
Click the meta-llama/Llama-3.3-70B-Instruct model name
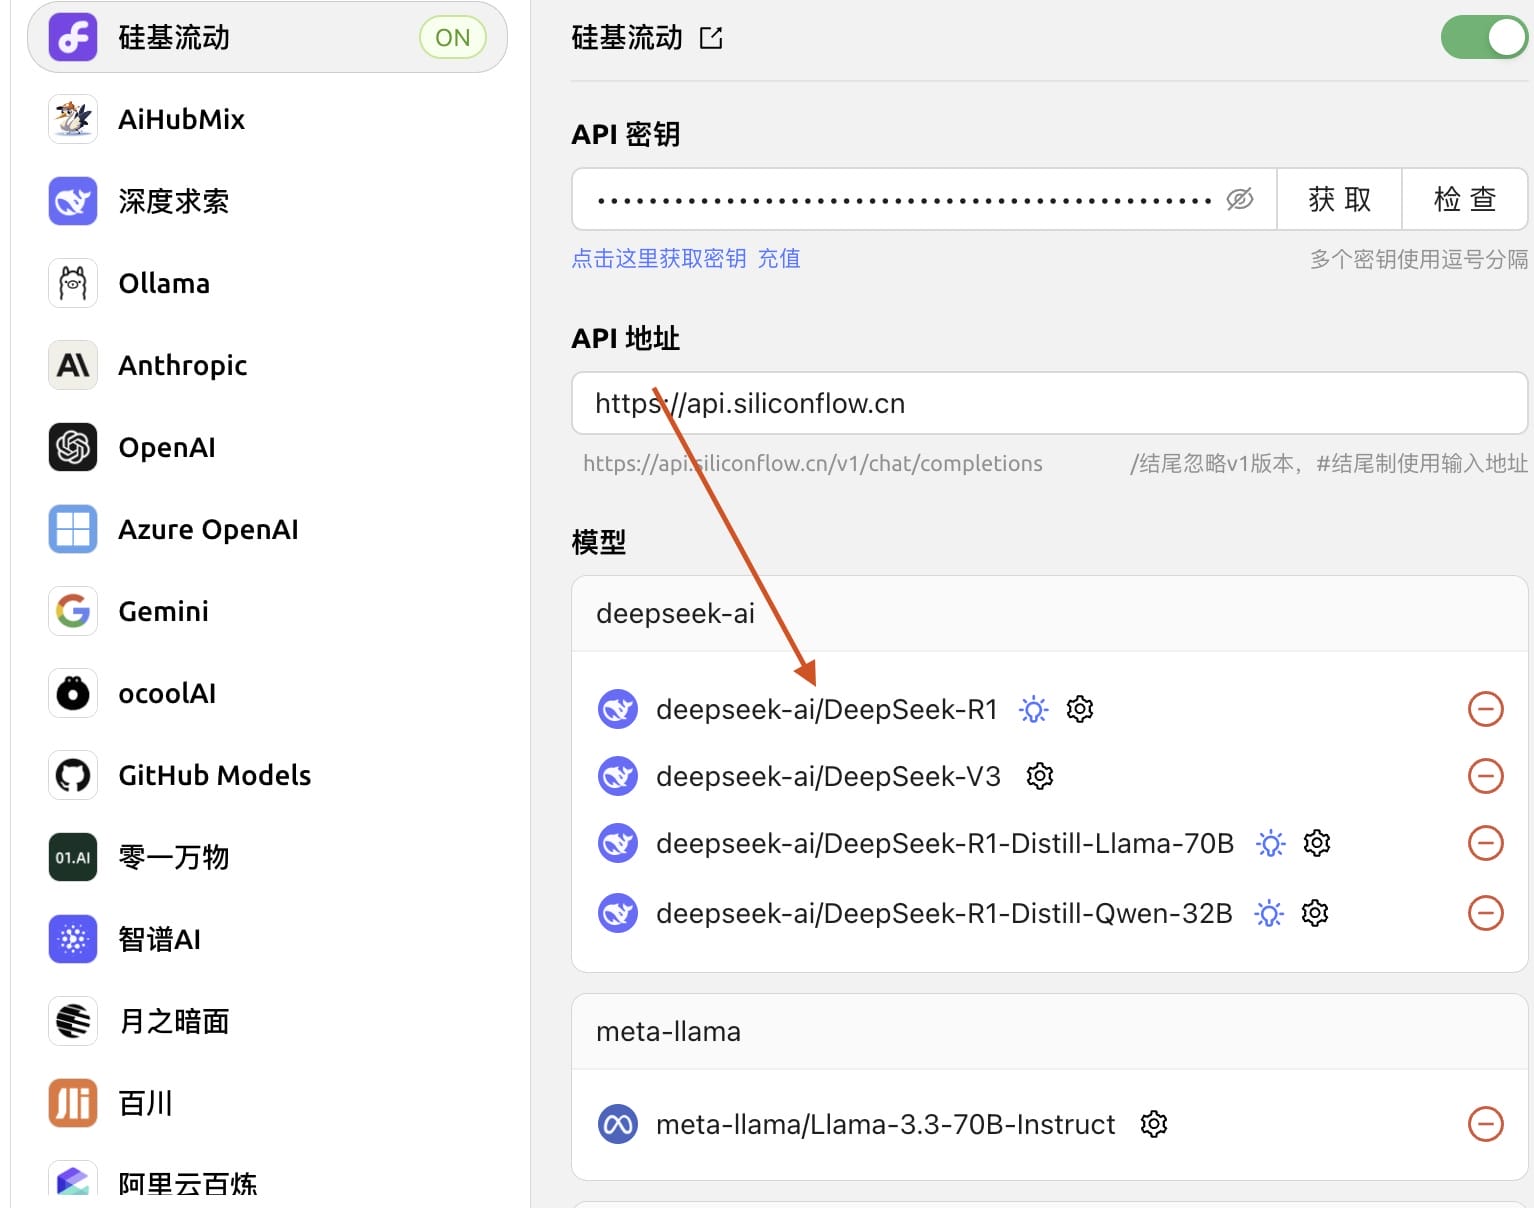click(x=885, y=1124)
